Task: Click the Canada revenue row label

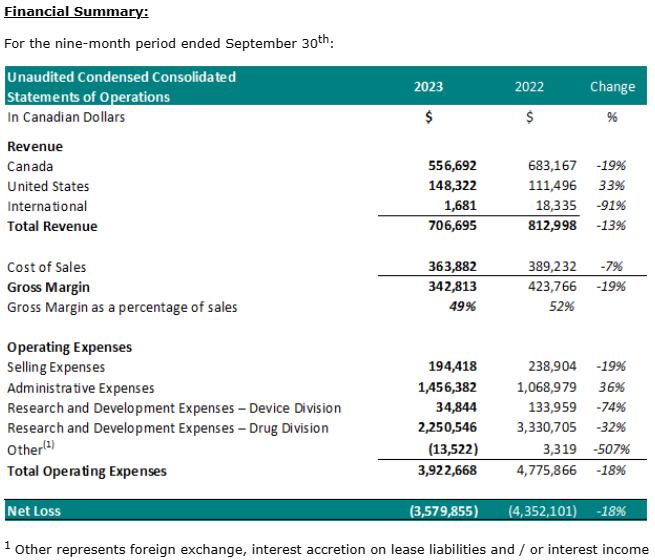Action: pos(30,167)
